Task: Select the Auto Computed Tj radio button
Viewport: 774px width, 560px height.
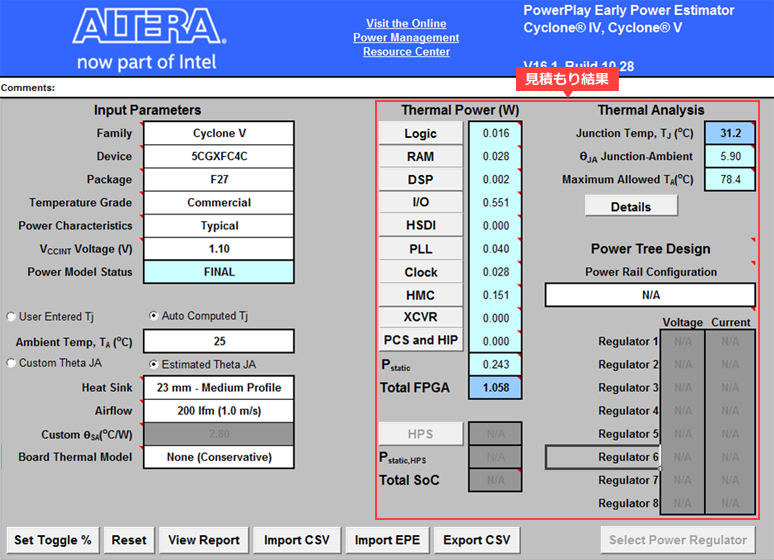Action: 154,316
